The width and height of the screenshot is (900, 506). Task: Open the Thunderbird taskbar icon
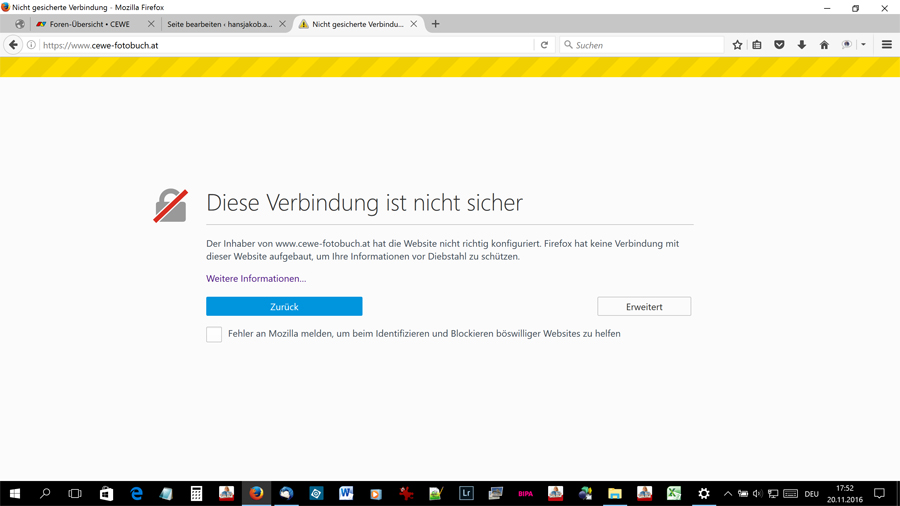pos(286,493)
